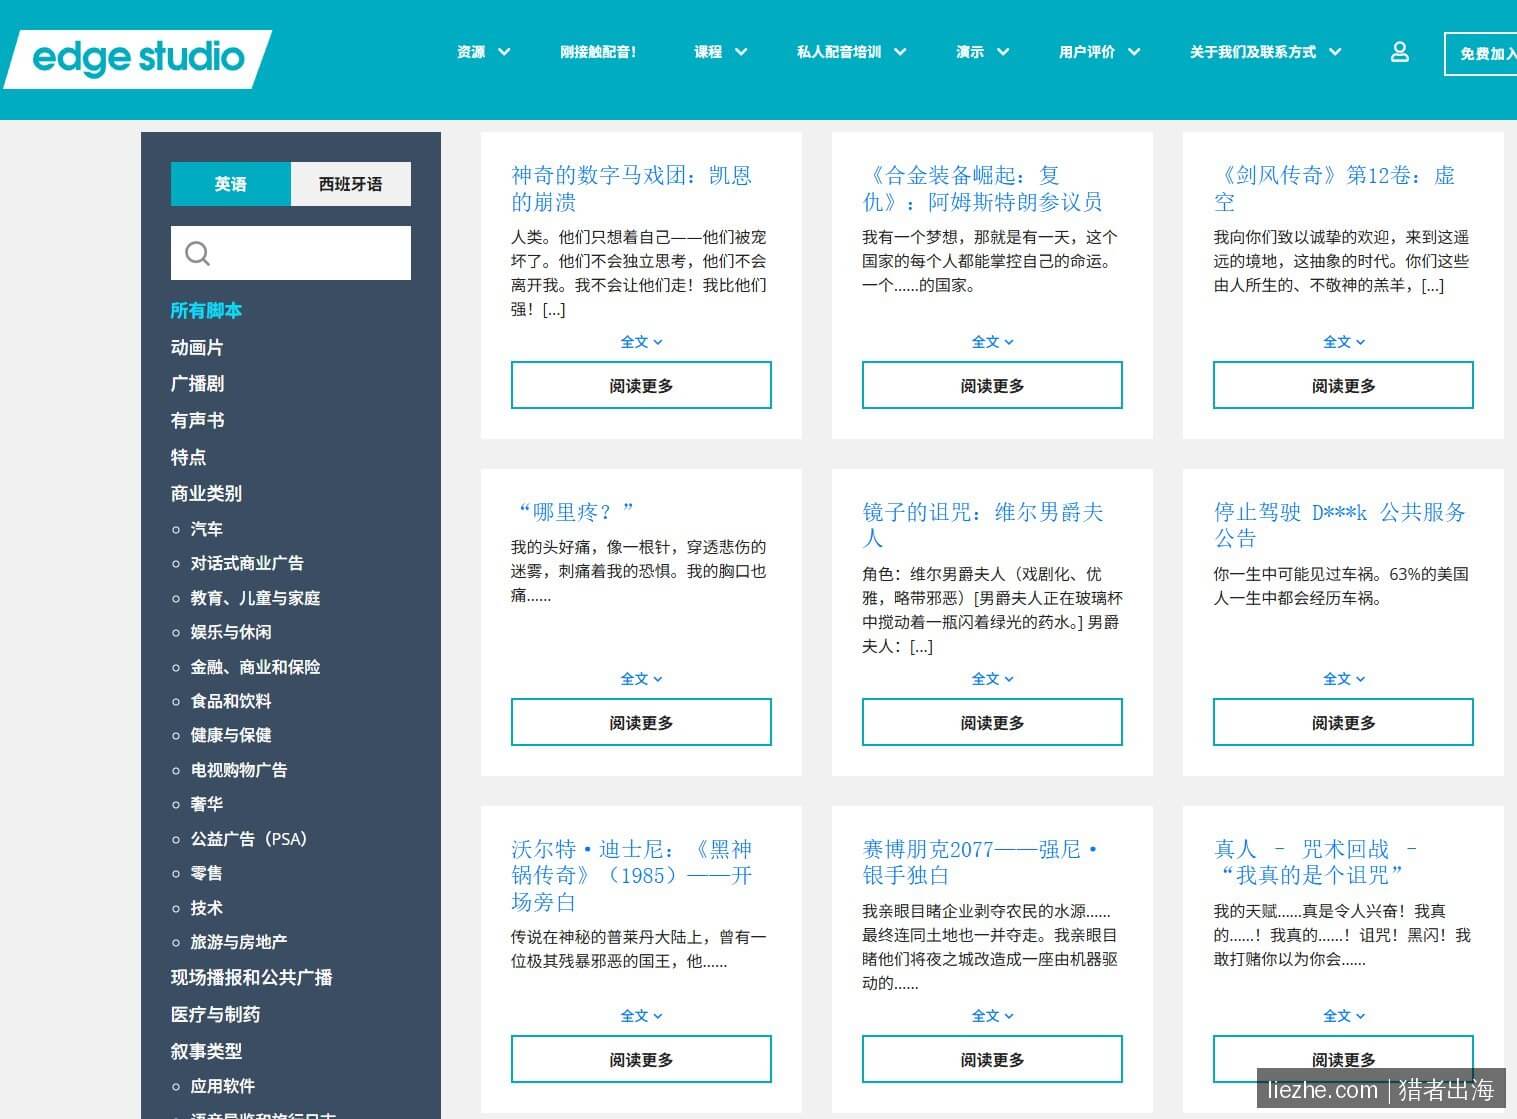Open the 娱乐与休闲 subcategory

(x=231, y=632)
